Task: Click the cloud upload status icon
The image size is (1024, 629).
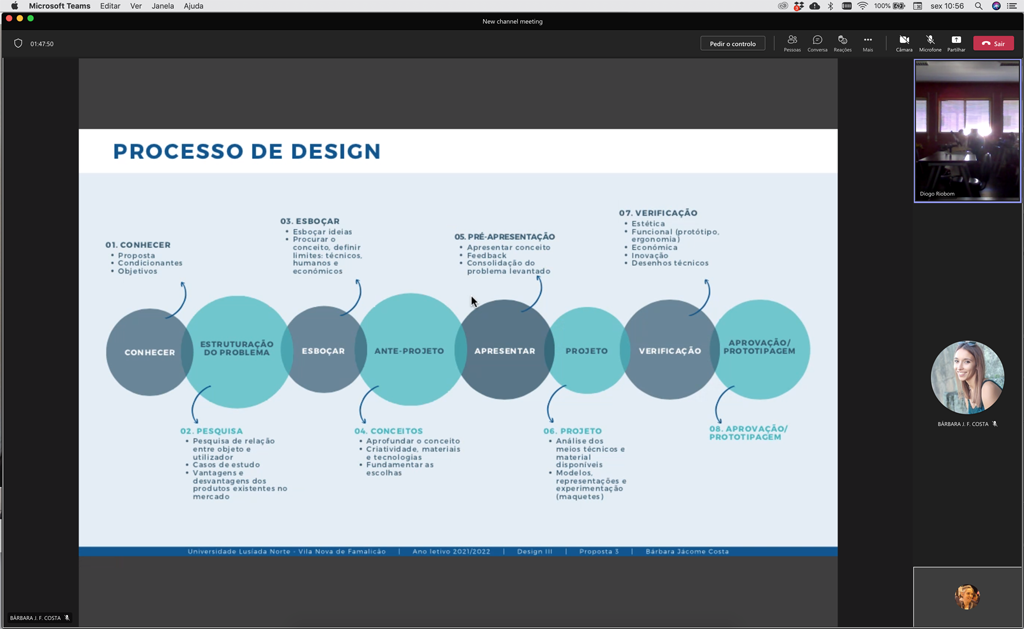Action: [x=814, y=6]
